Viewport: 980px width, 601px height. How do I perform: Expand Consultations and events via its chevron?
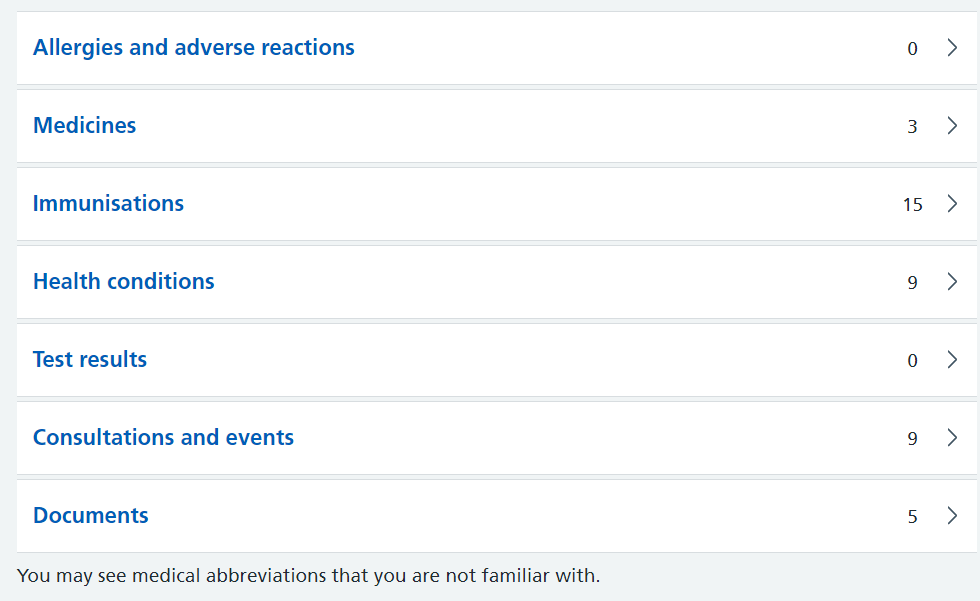952,438
